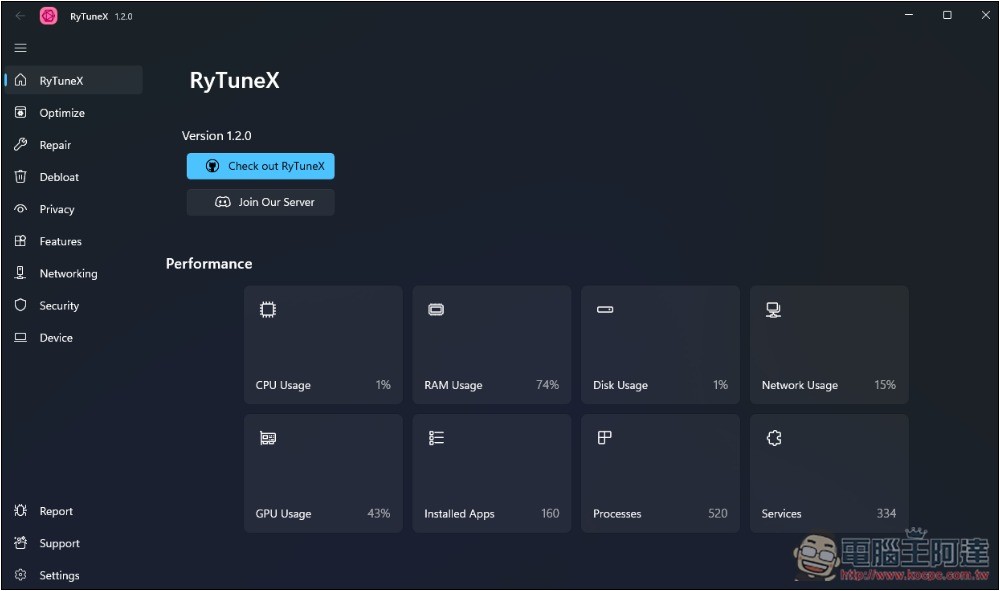Image resolution: width=1000 pixels, height=591 pixels.
Task: Click the Security shield icon
Action: click(x=20, y=305)
